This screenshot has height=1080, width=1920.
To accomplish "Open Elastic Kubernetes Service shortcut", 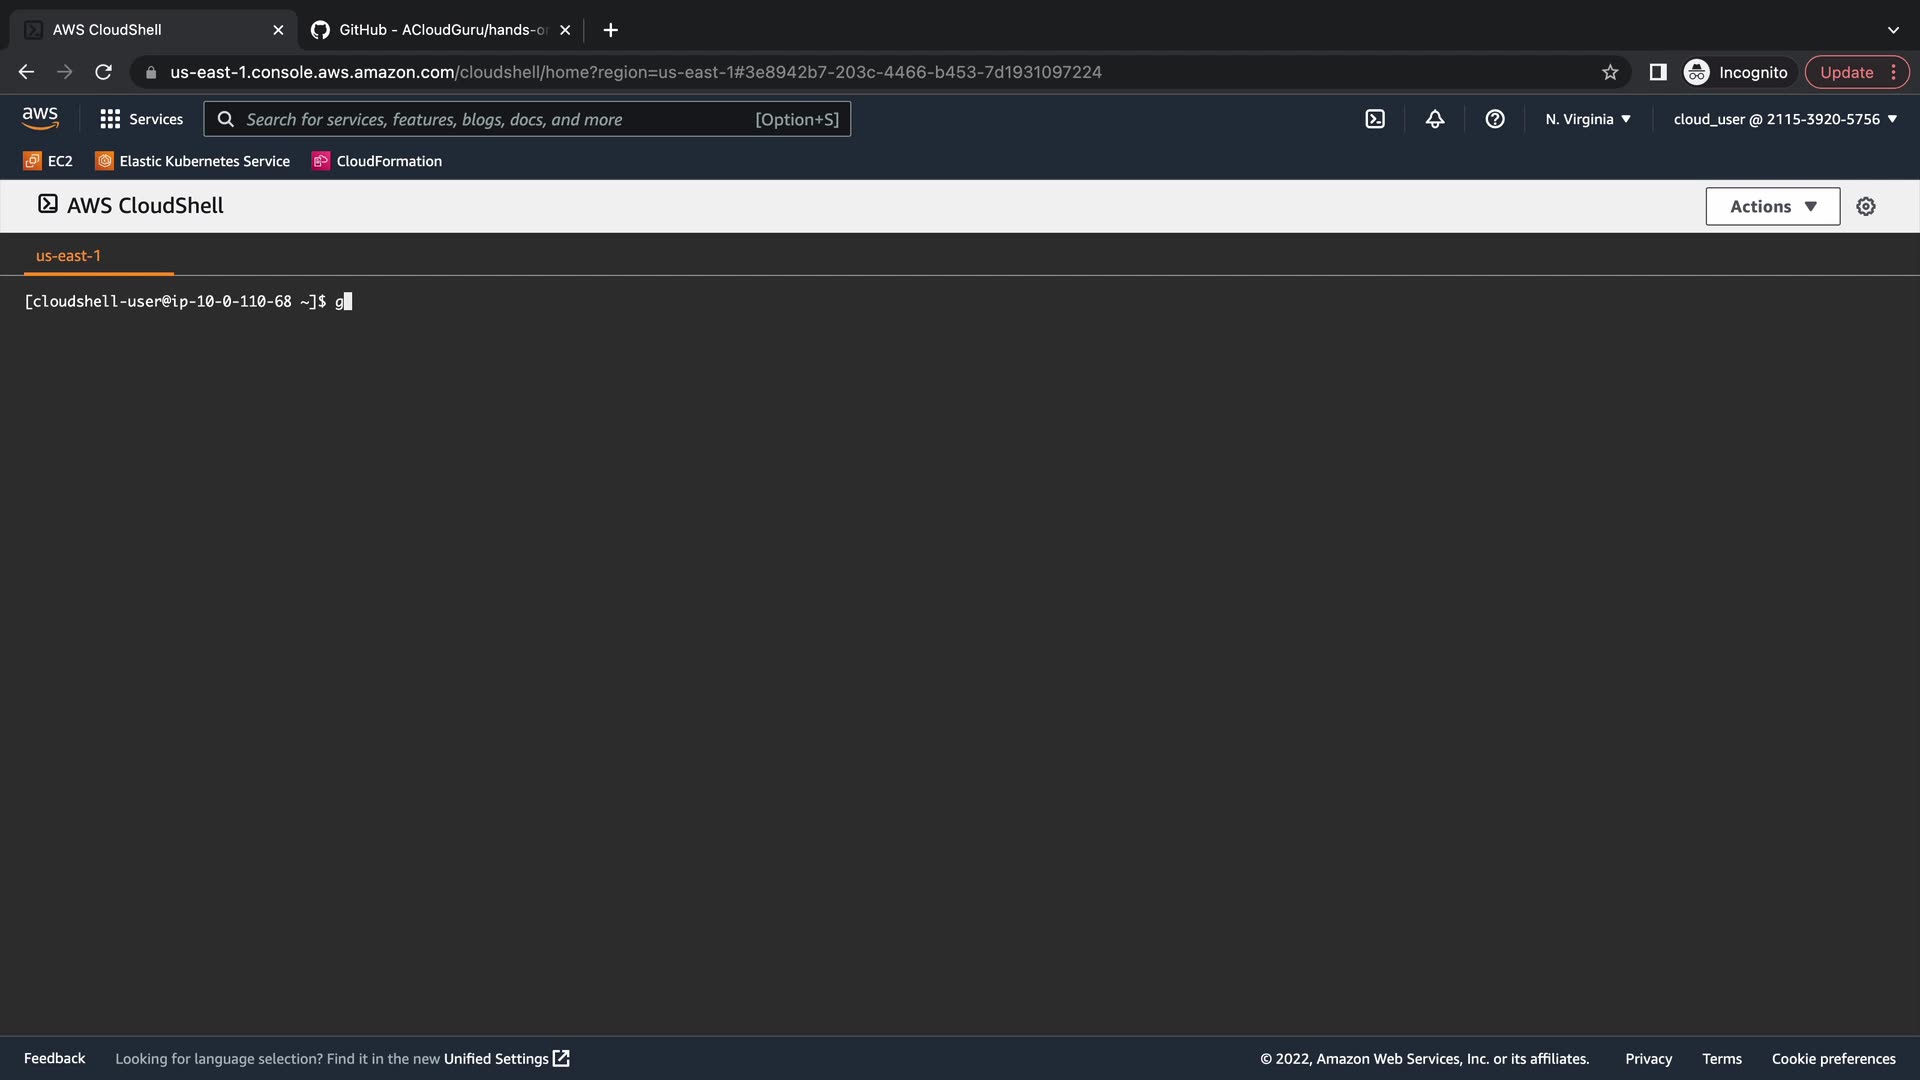I will tap(192, 161).
